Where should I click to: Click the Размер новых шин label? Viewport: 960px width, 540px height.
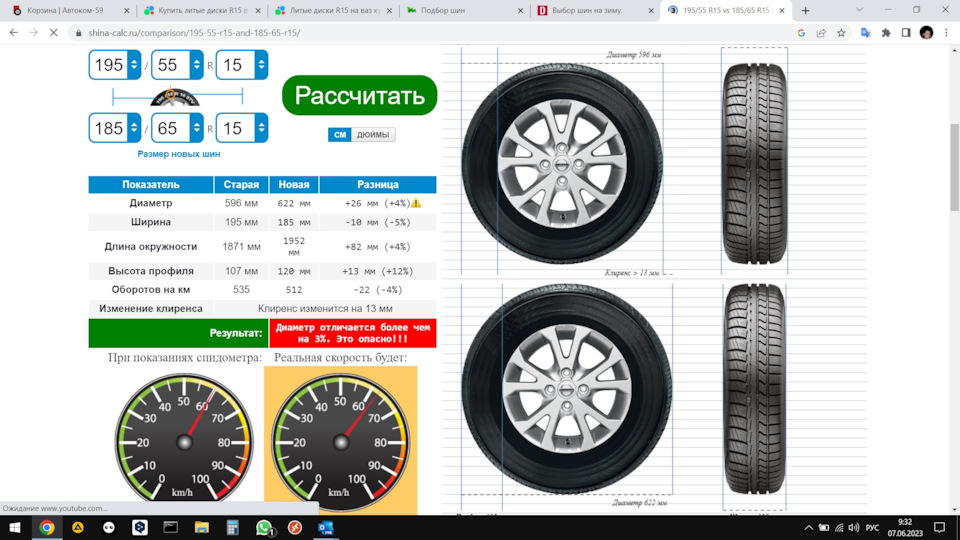coord(179,154)
